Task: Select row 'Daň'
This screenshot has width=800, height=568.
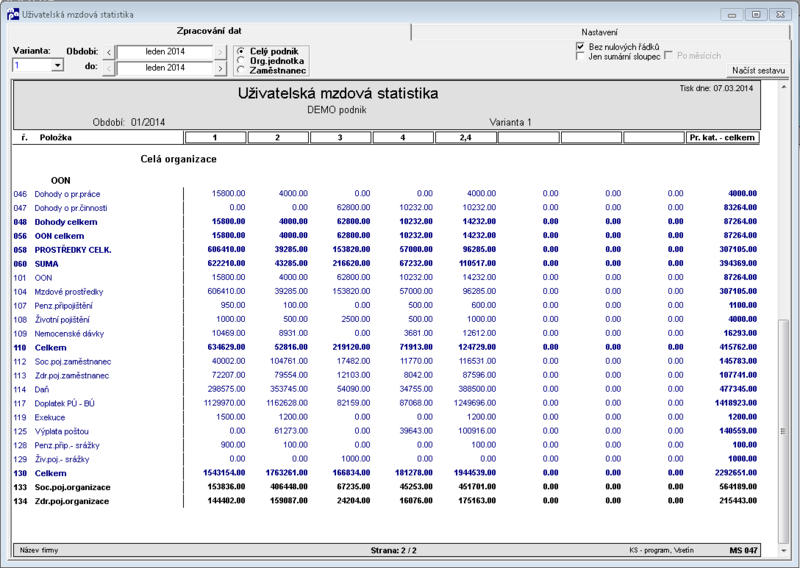Action: [385, 389]
